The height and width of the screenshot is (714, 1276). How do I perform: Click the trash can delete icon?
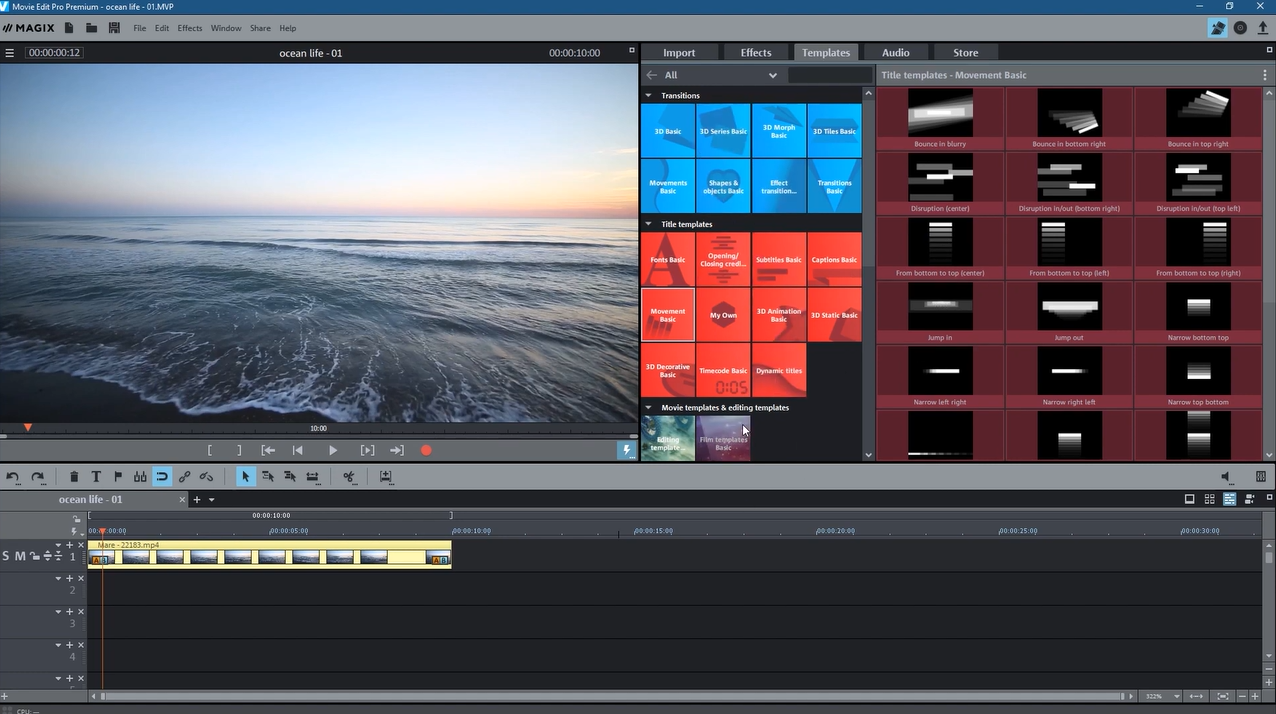pos(74,477)
